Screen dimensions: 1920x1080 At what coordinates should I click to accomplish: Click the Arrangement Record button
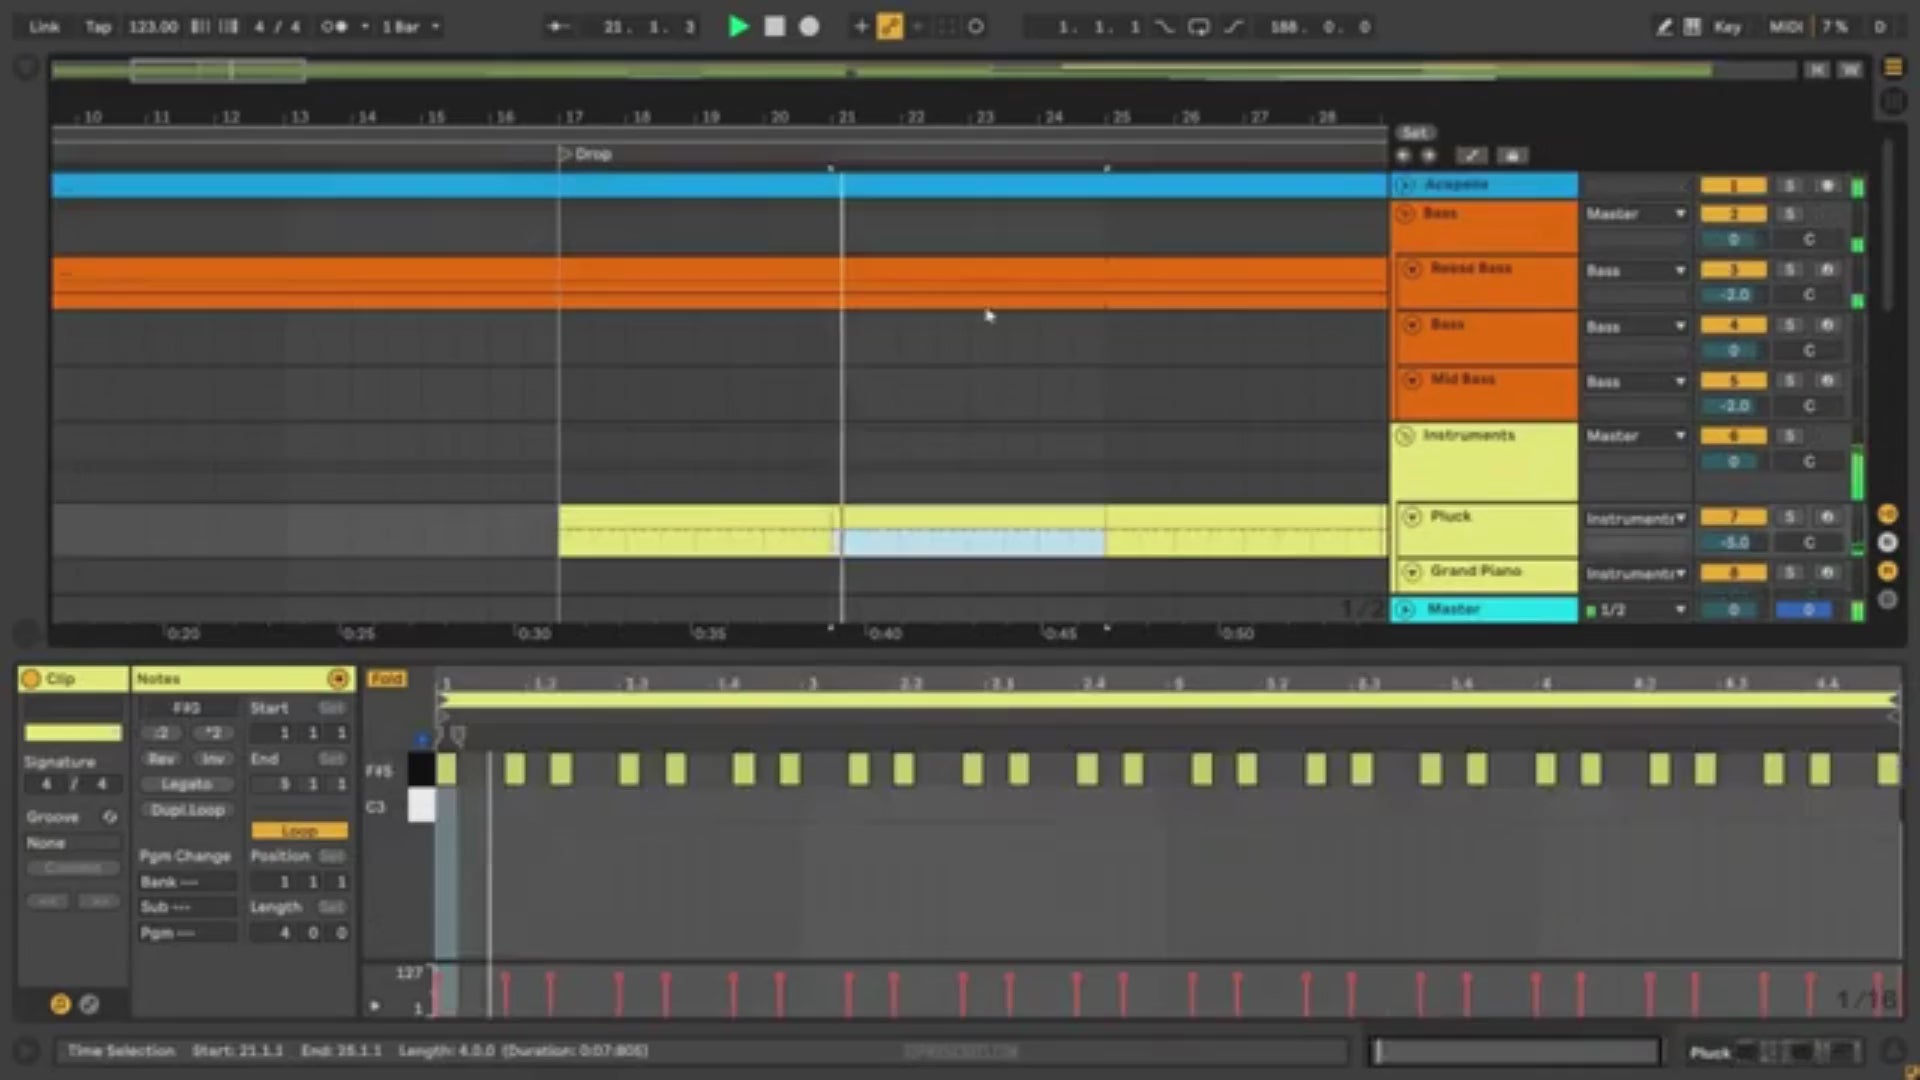coord(809,27)
